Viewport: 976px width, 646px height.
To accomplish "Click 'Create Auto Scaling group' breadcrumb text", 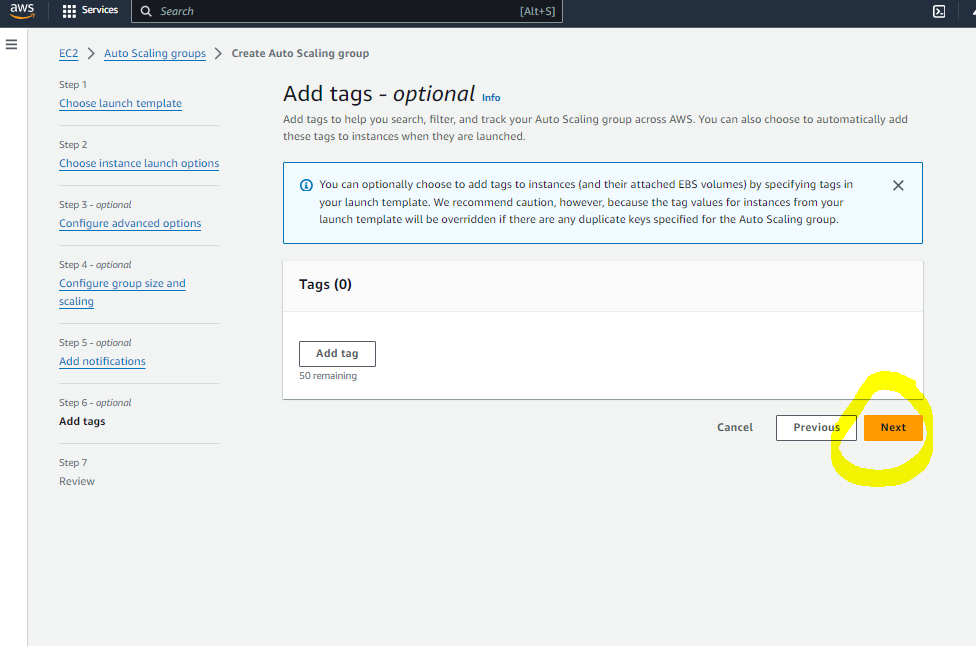I will pyautogui.click(x=300, y=54).
